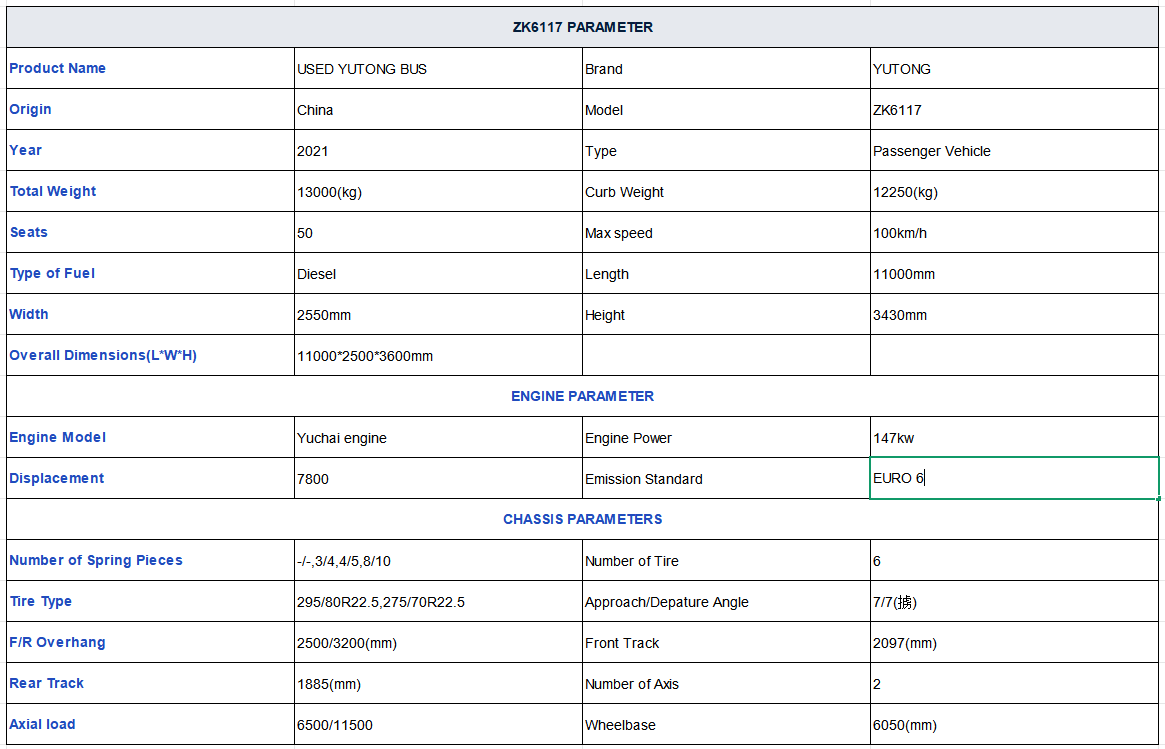This screenshot has height=749, width=1165.
Task: Select the Width label cell
Action: click(x=151, y=314)
